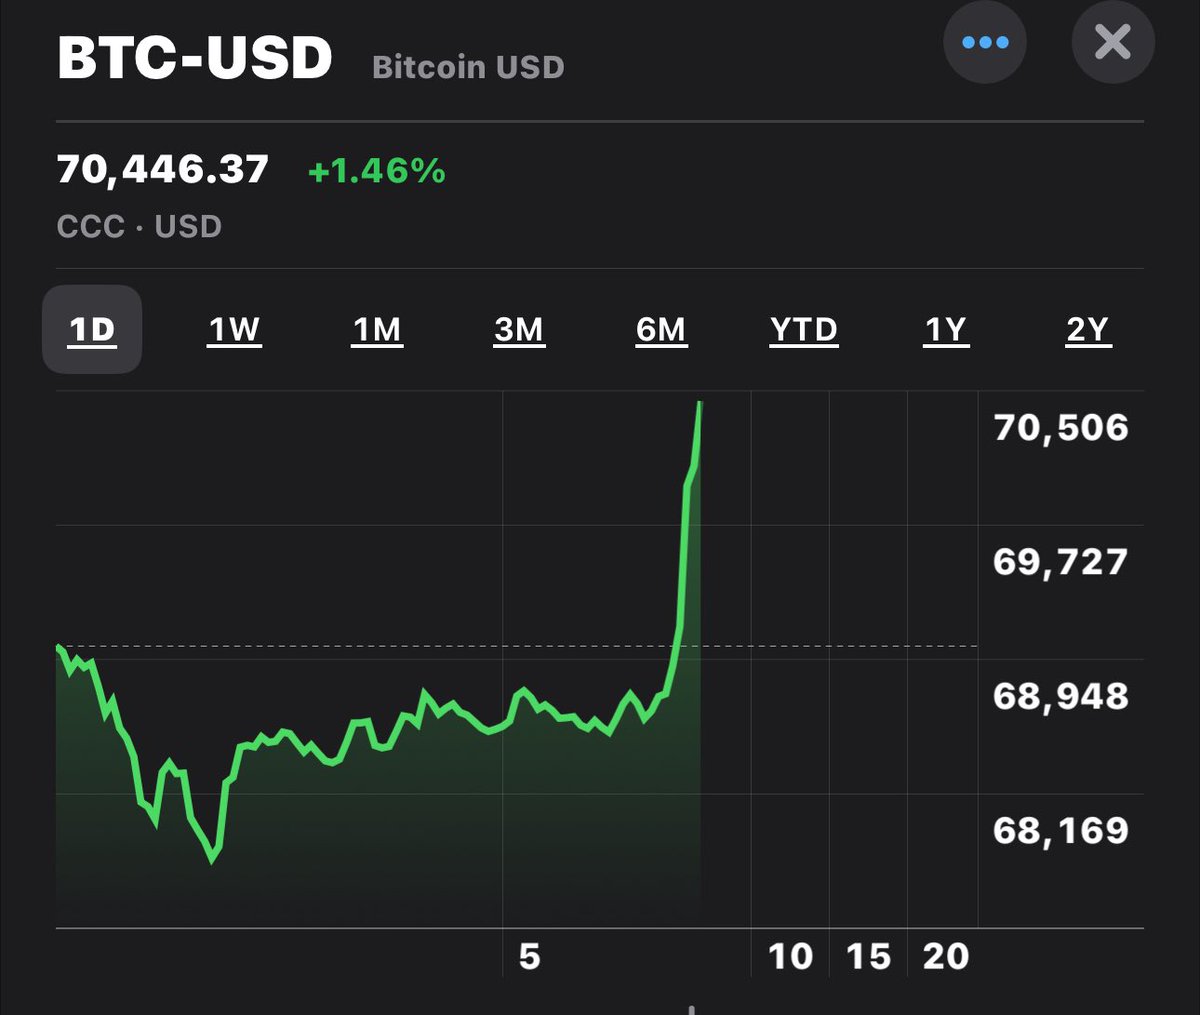Viewport: 1200px width, 1015px height.
Task: Select the 2Y time range
Action: pyautogui.click(x=1088, y=329)
